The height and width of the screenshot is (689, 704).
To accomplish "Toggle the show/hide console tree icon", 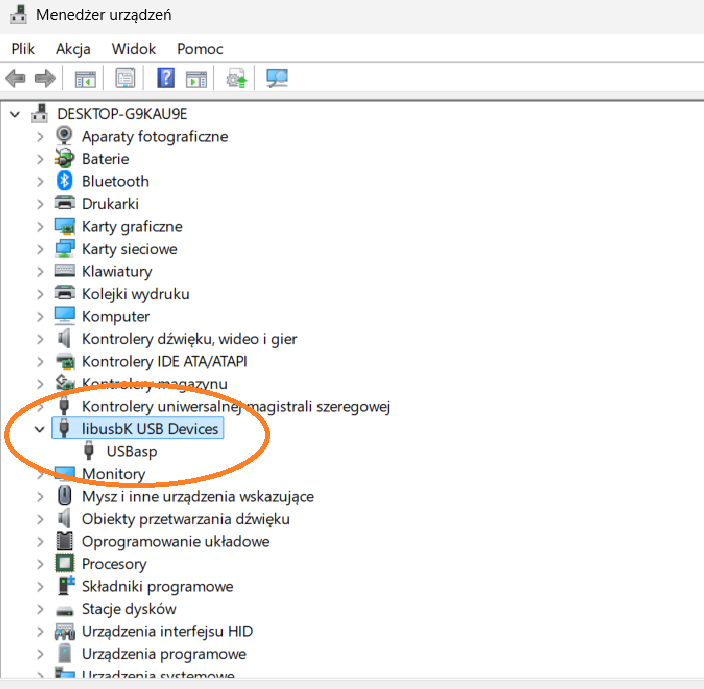I will [85, 79].
